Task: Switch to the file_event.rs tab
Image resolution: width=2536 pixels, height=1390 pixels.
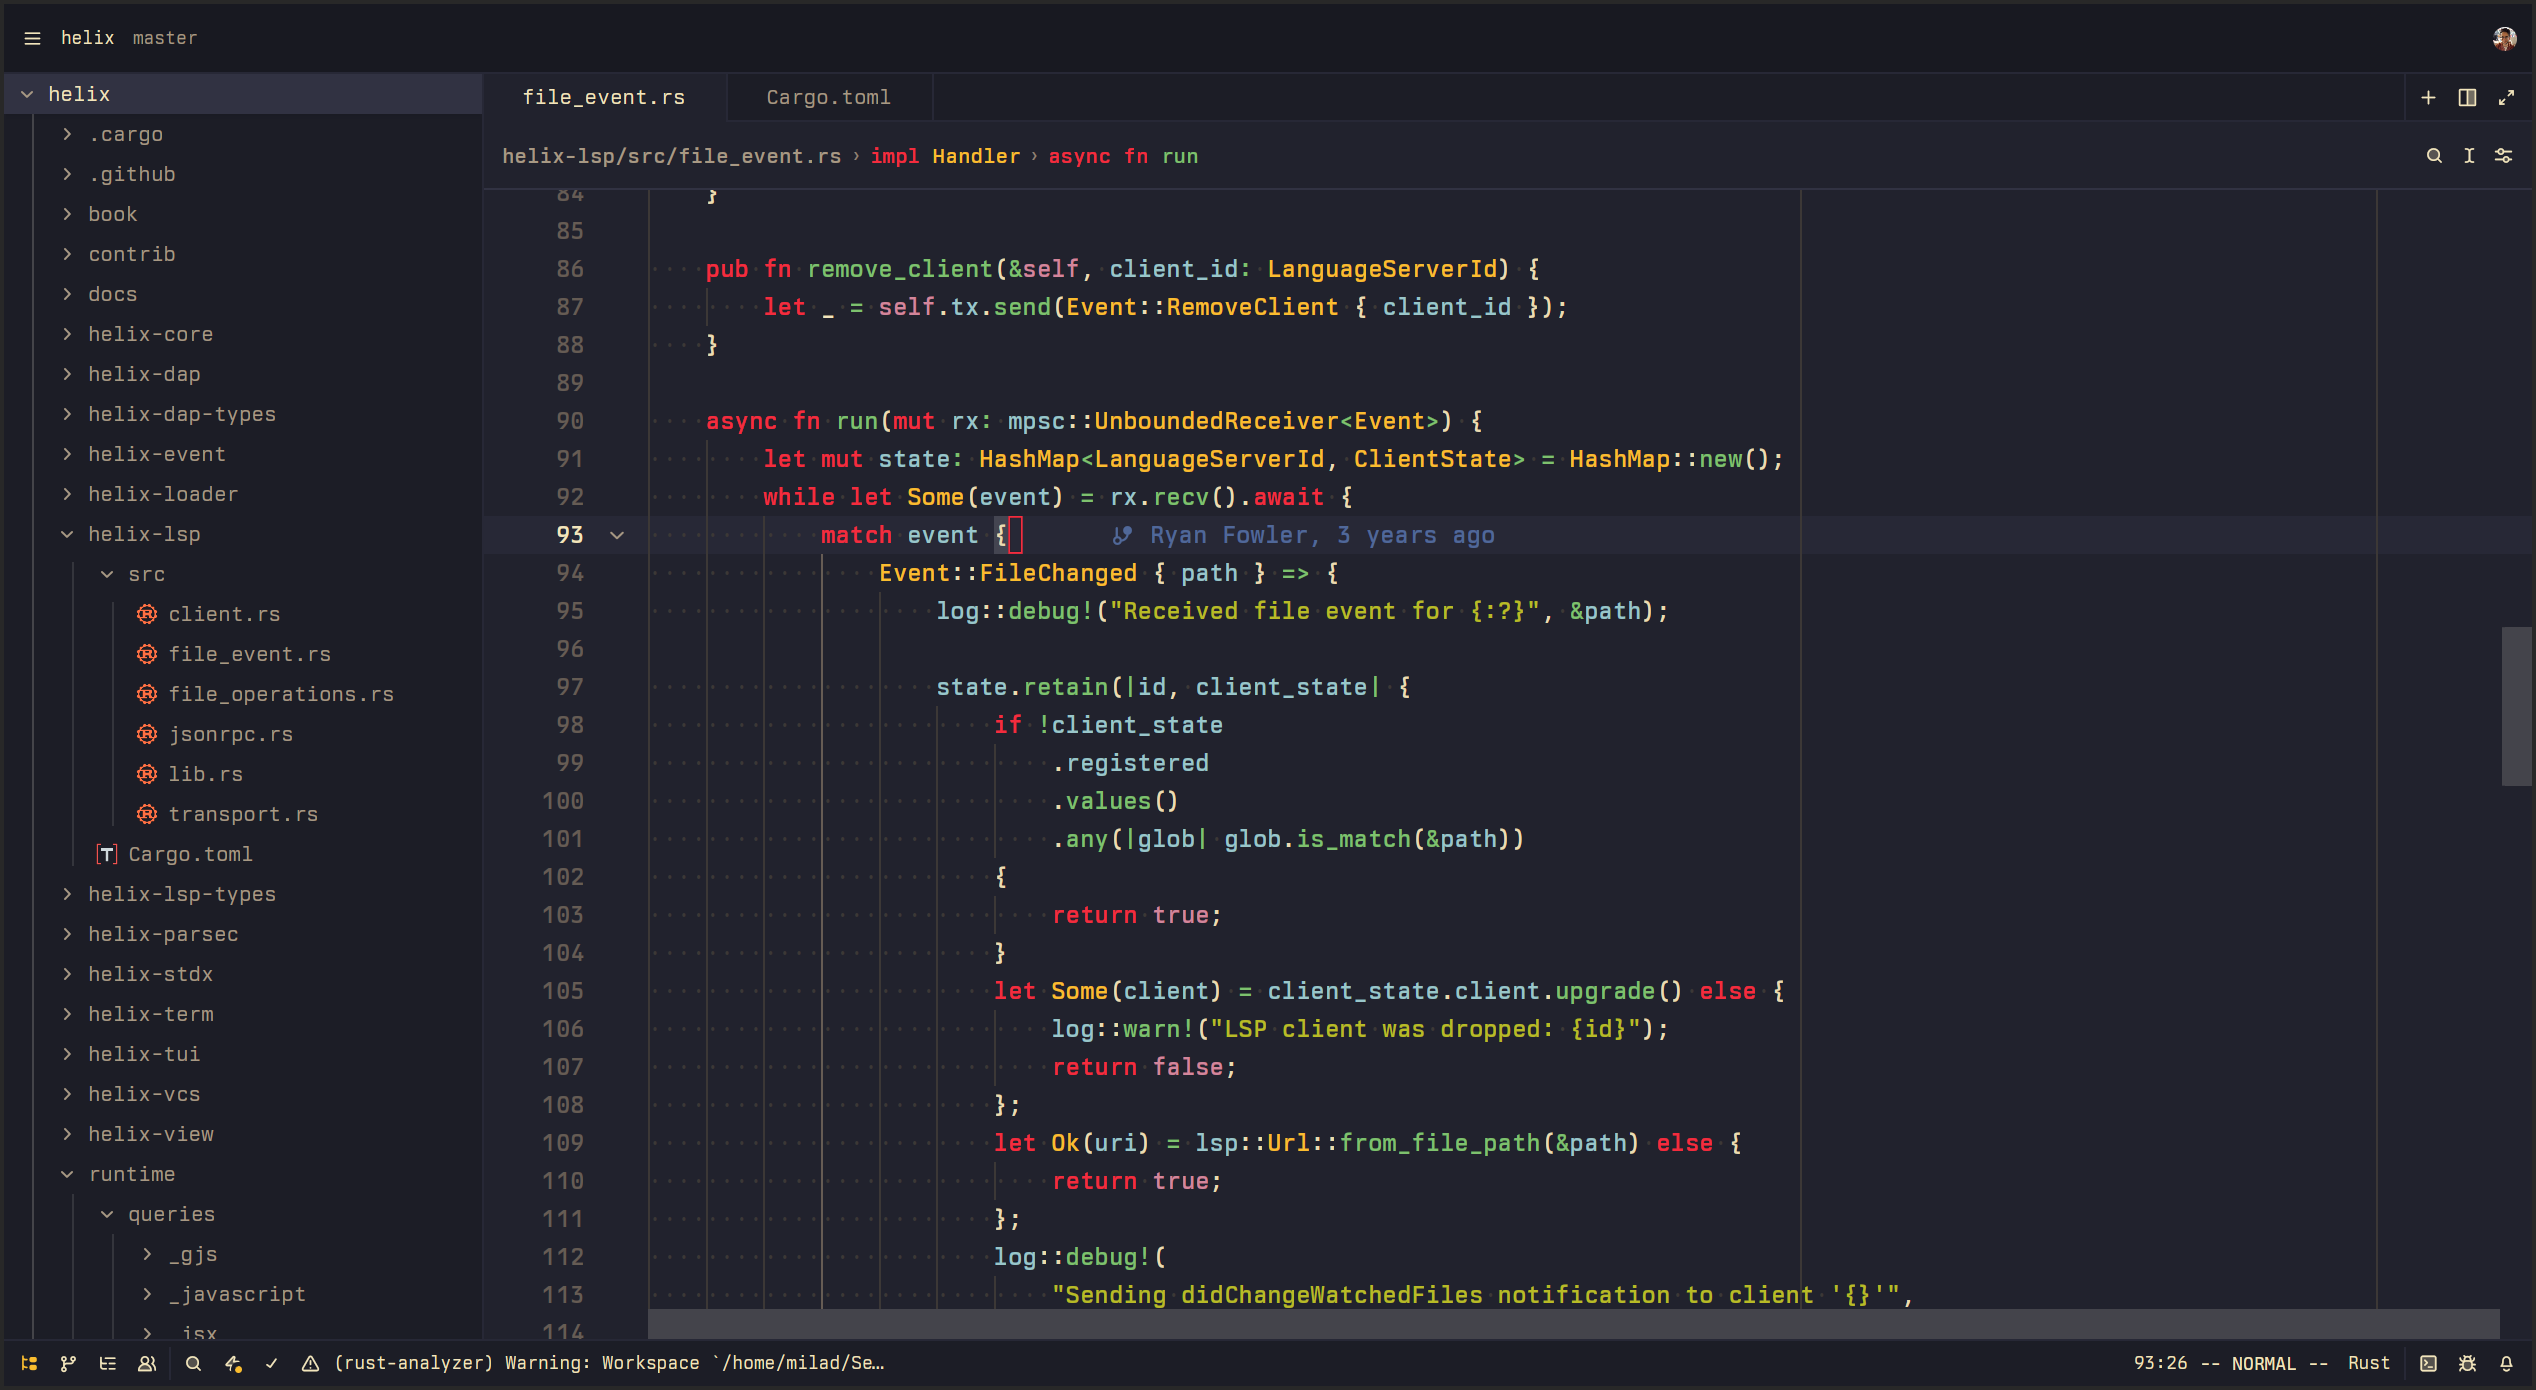Action: [604, 97]
